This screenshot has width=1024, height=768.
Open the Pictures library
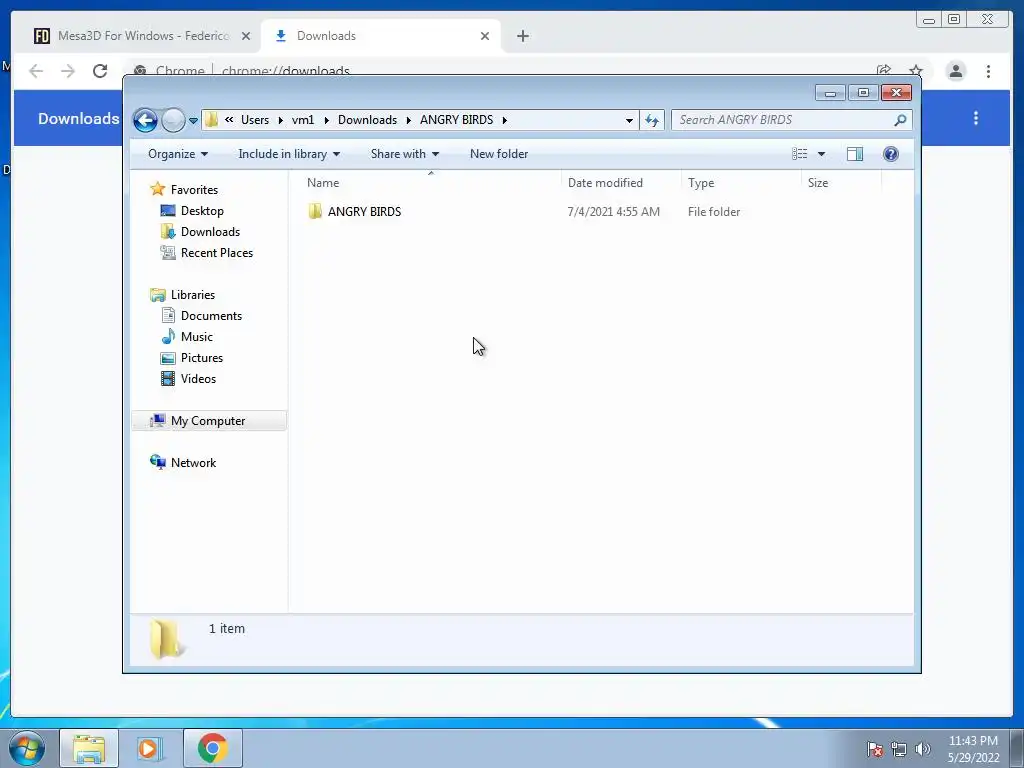[x=202, y=358]
